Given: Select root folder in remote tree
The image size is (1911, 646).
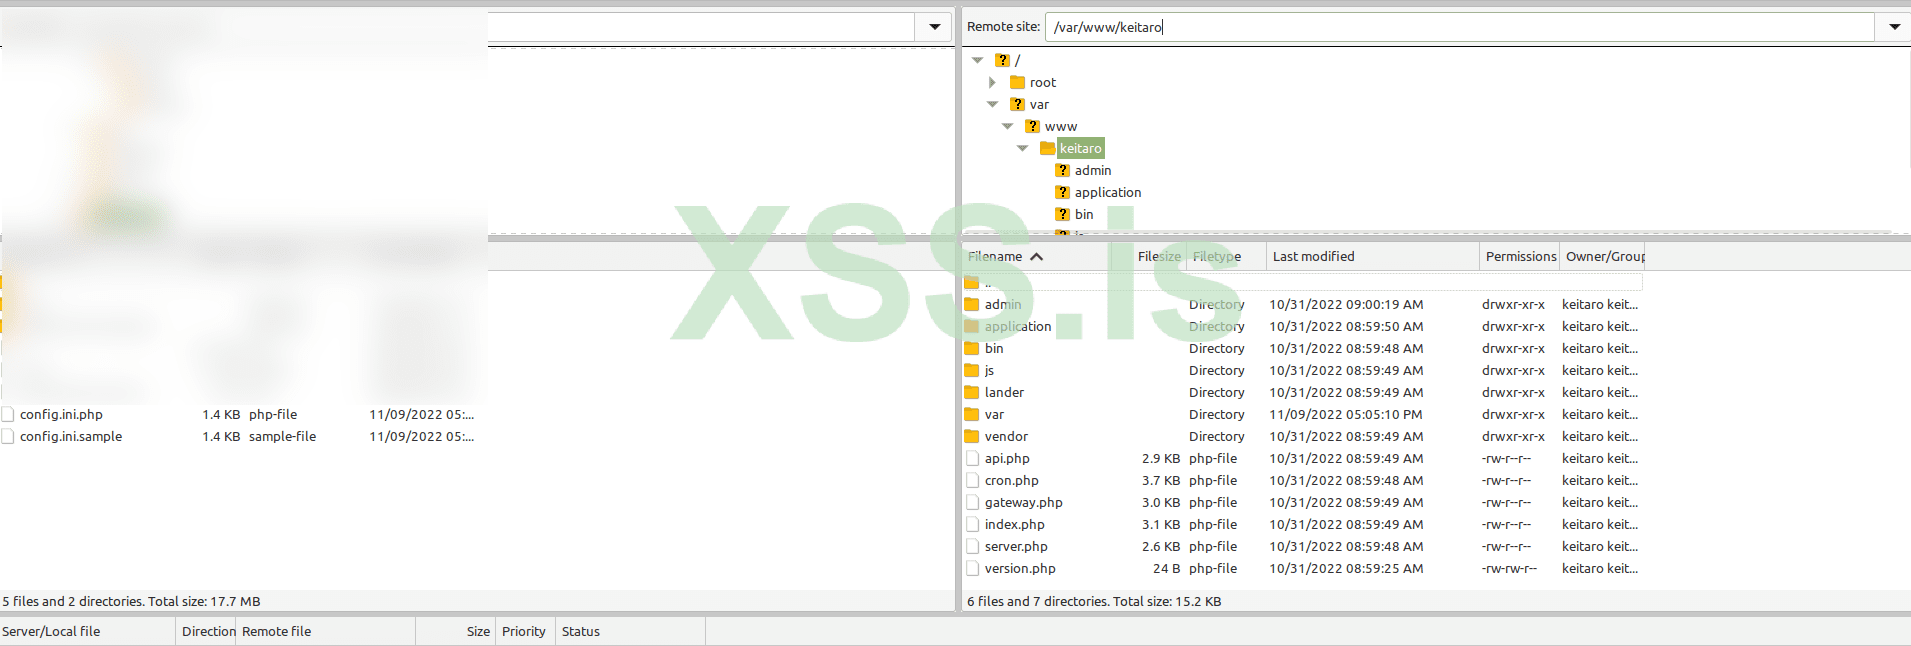Looking at the screenshot, I should click(x=1043, y=82).
